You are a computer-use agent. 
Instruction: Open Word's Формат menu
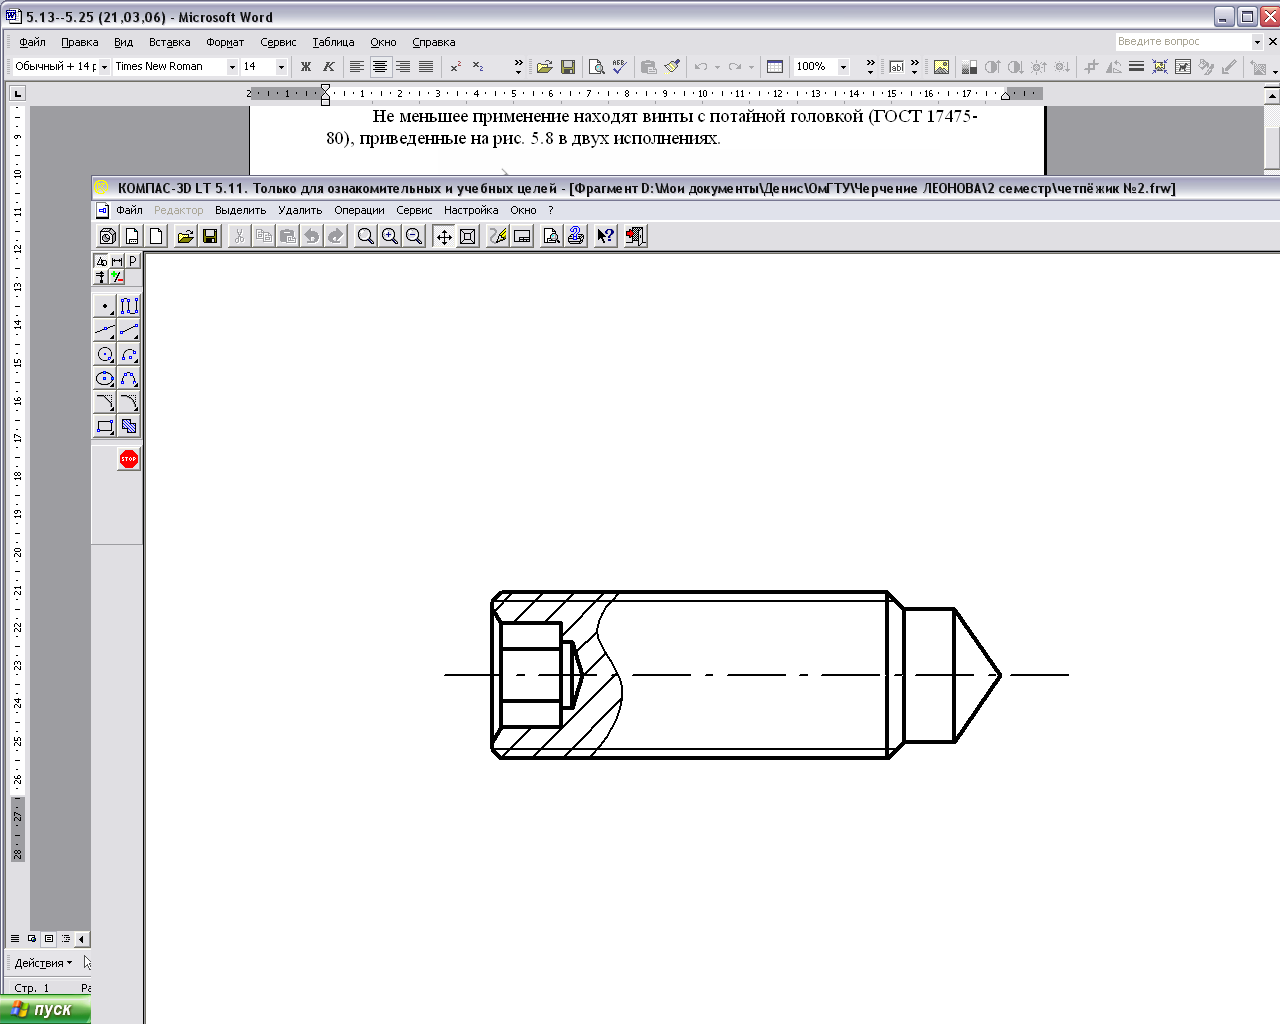(x=225, y=42)
